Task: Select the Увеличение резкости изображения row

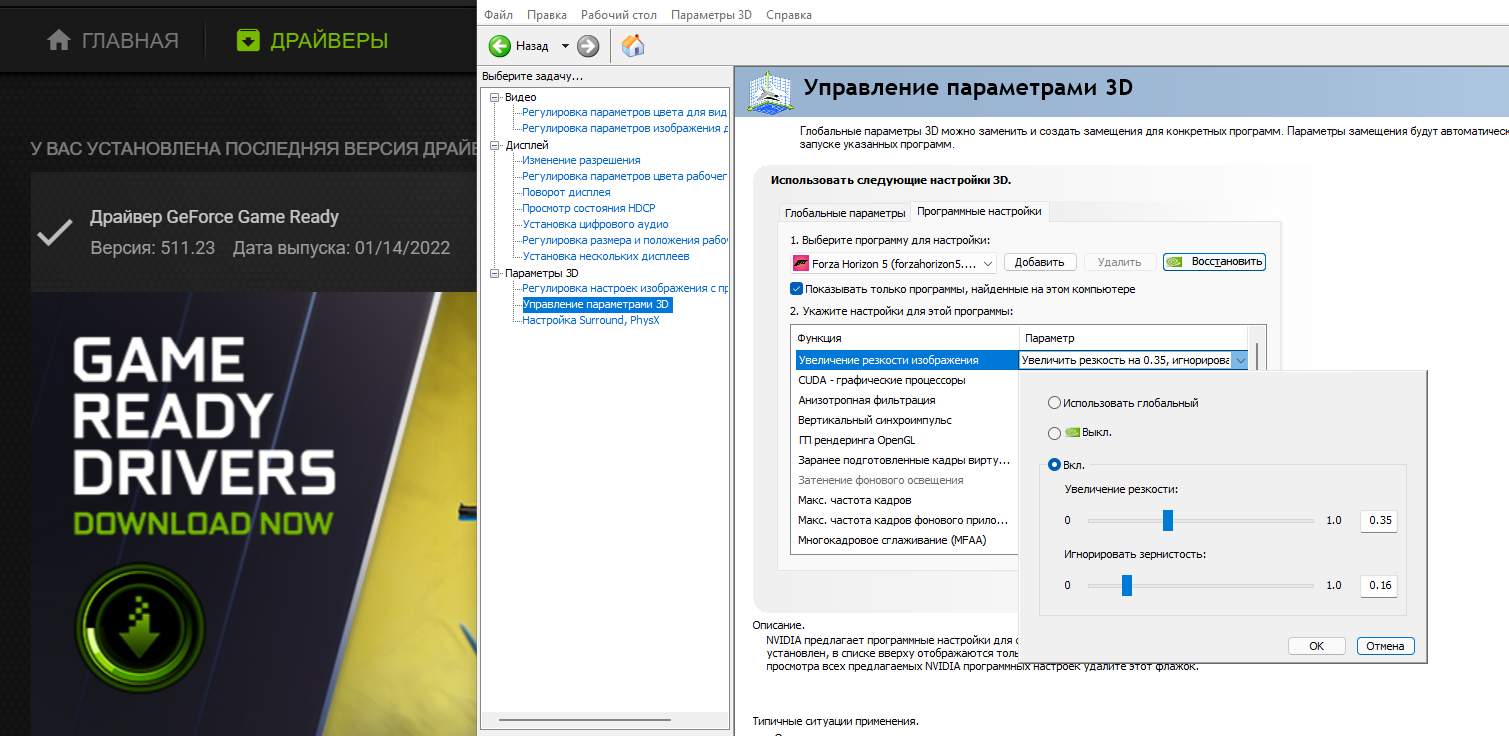Action: tap(907, 360)
